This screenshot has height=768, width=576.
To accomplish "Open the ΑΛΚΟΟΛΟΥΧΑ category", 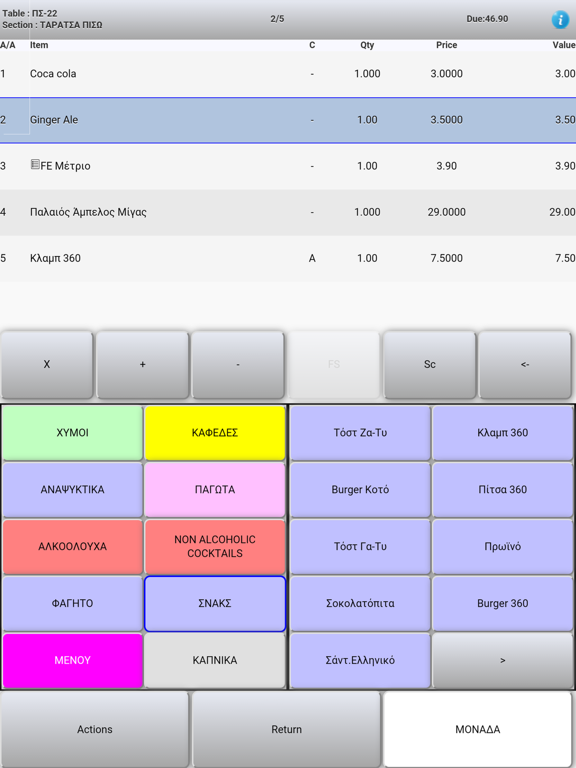I will [x=72, y=547].
